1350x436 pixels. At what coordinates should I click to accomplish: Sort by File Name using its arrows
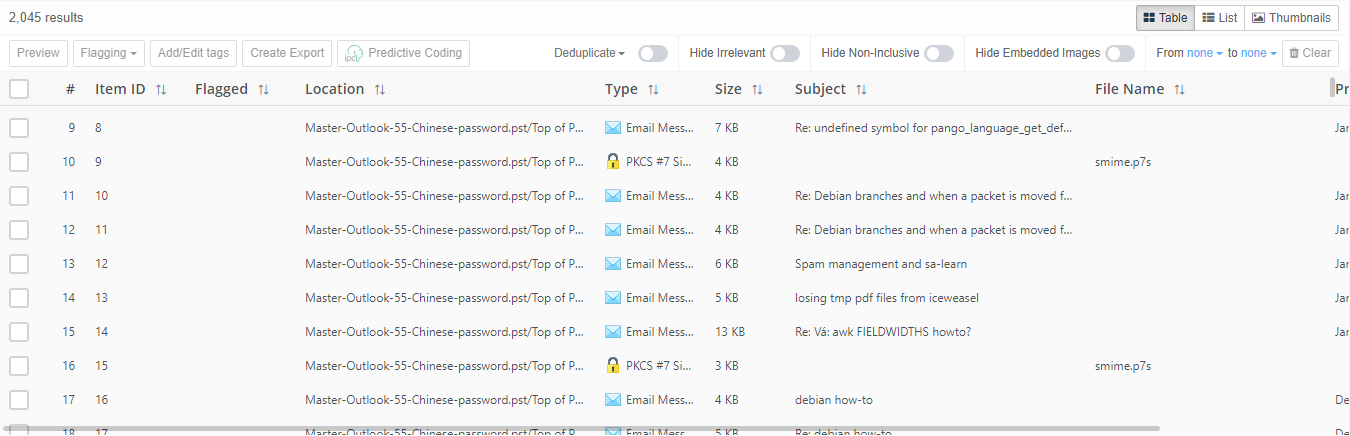(x=1179, y=90)
